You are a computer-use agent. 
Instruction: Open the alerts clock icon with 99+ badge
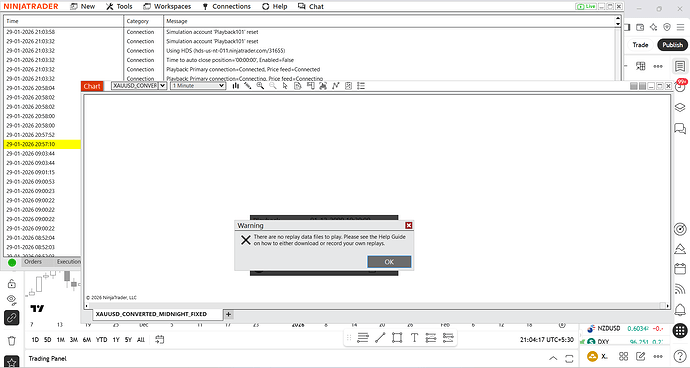pos(680,86)
